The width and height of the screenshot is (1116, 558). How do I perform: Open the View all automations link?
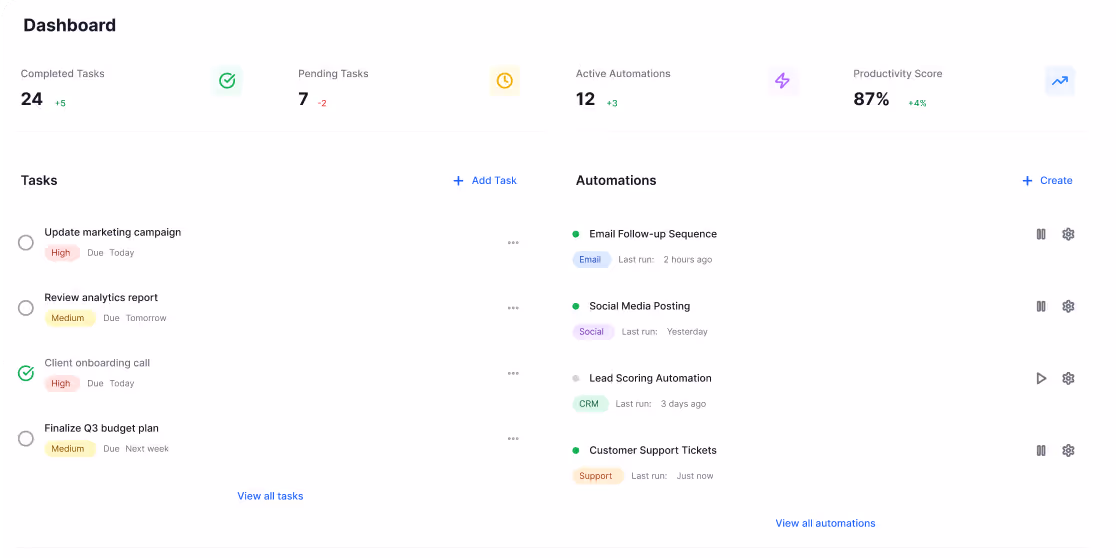[x=826, y=523]
